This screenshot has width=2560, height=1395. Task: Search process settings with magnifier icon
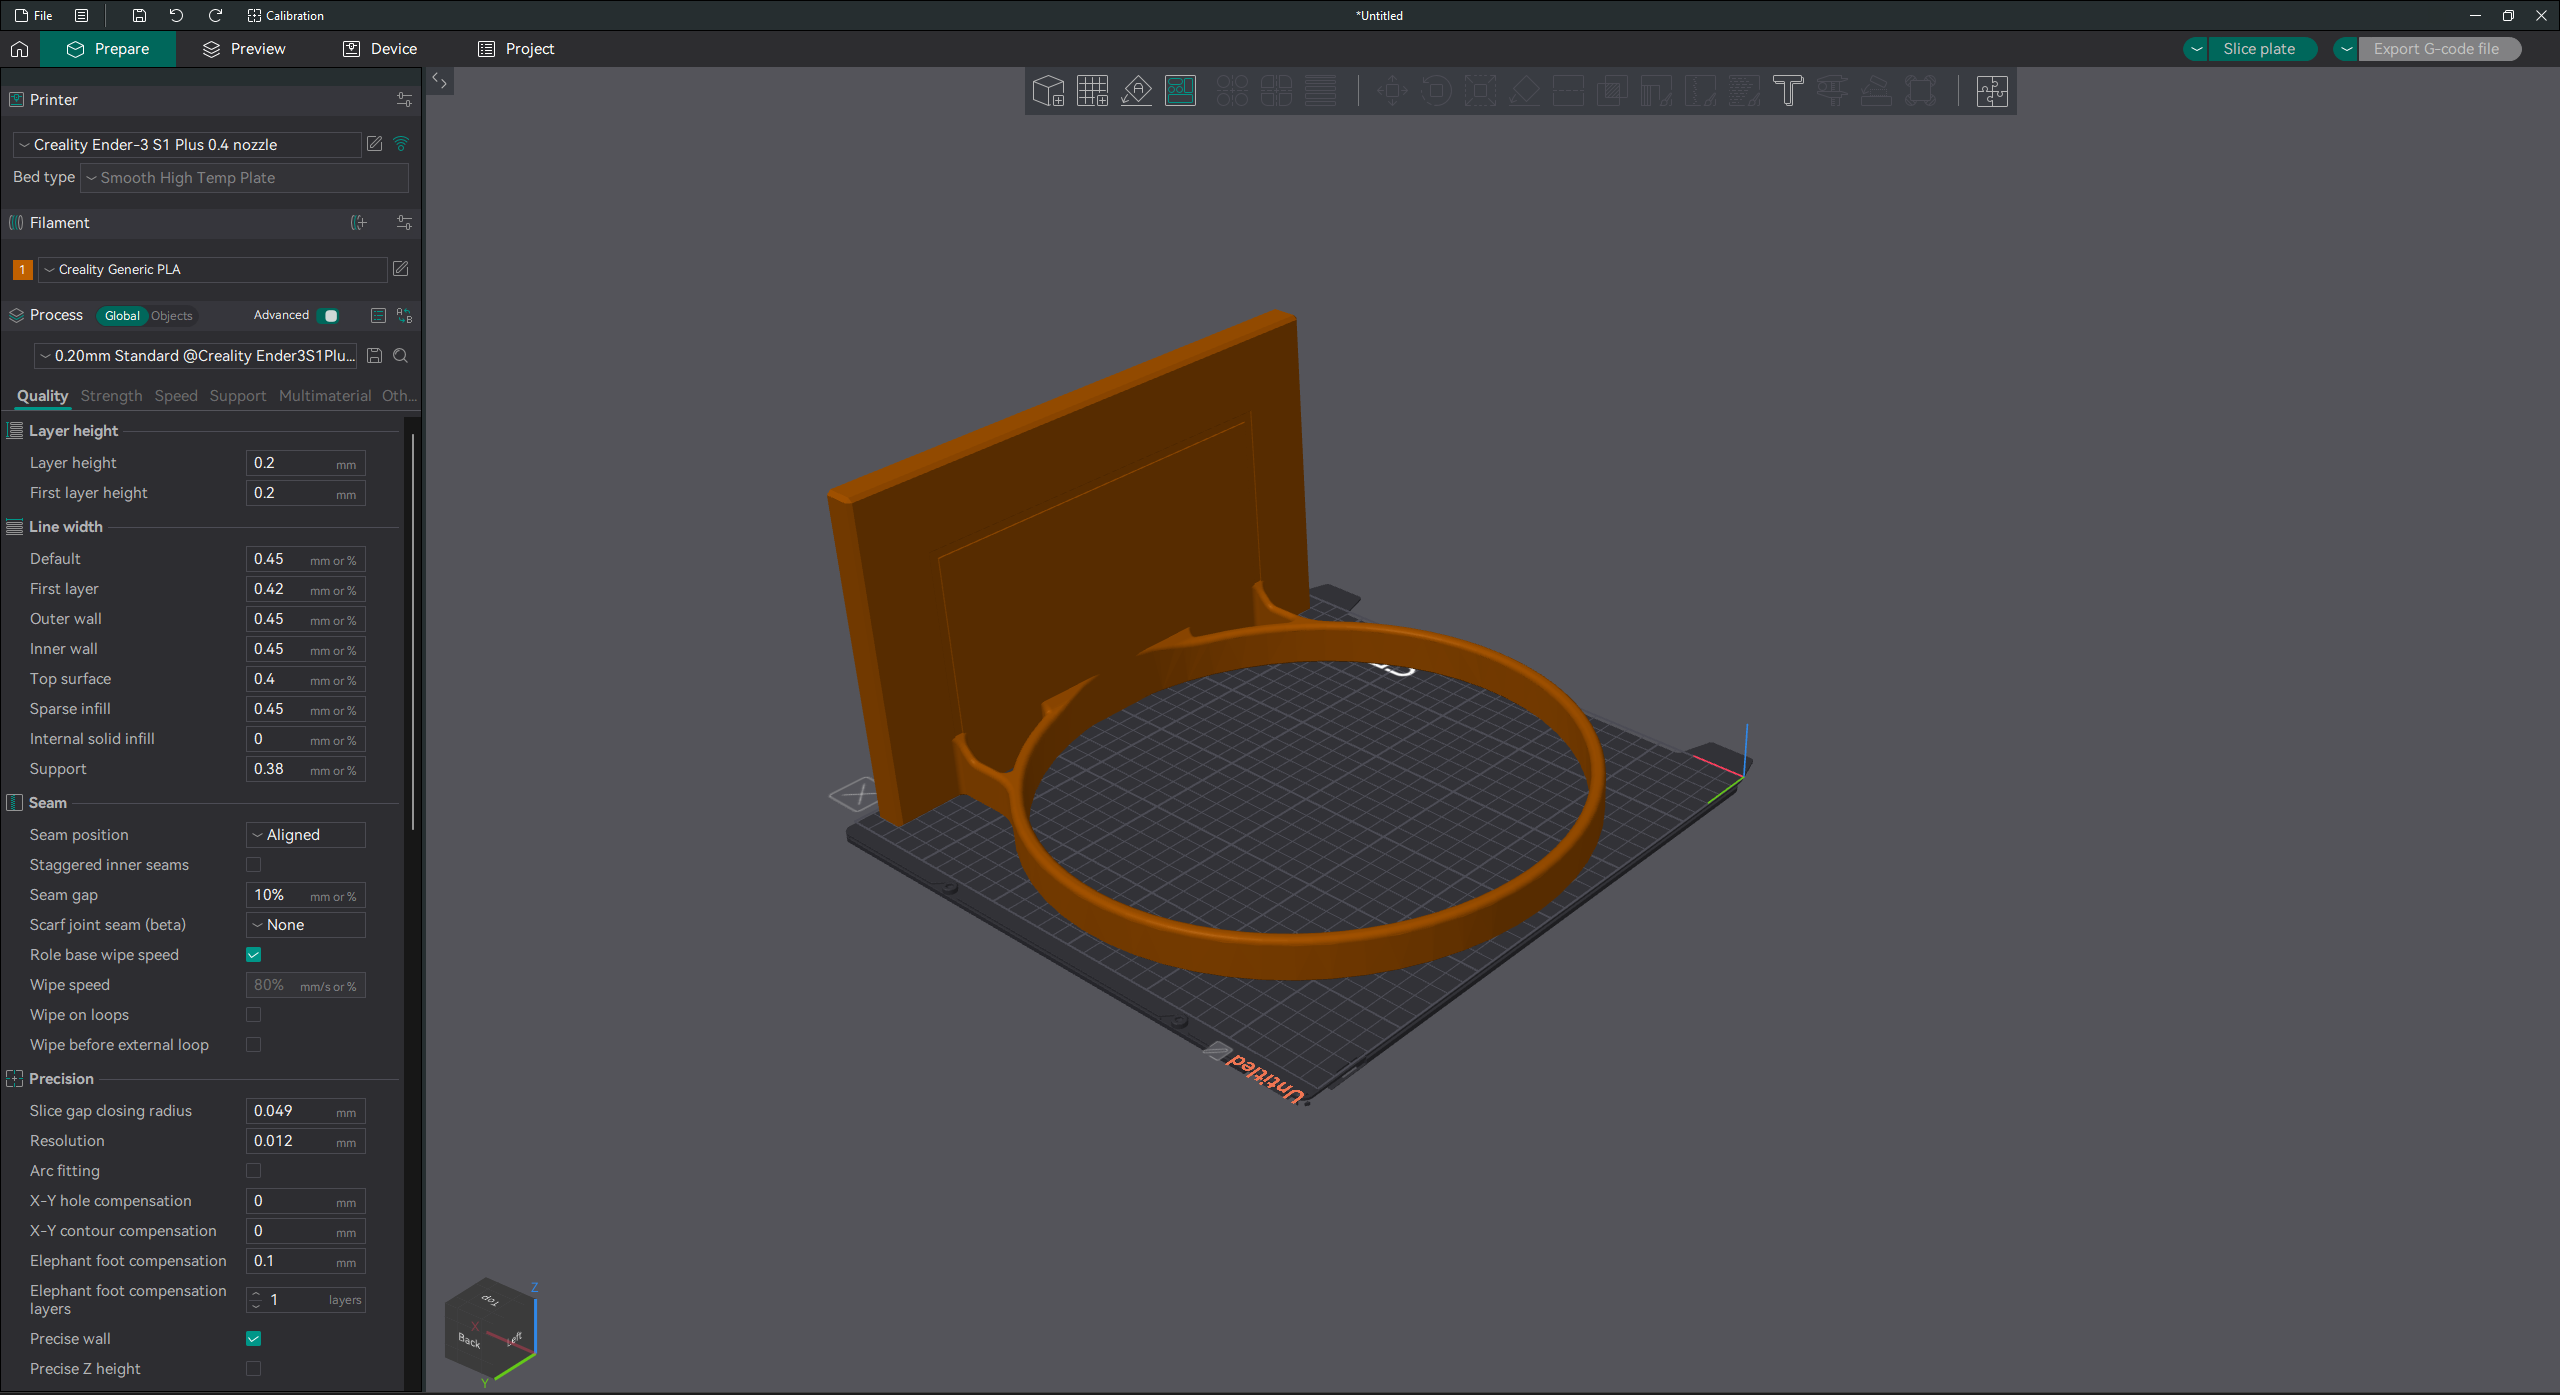(401, 356)
